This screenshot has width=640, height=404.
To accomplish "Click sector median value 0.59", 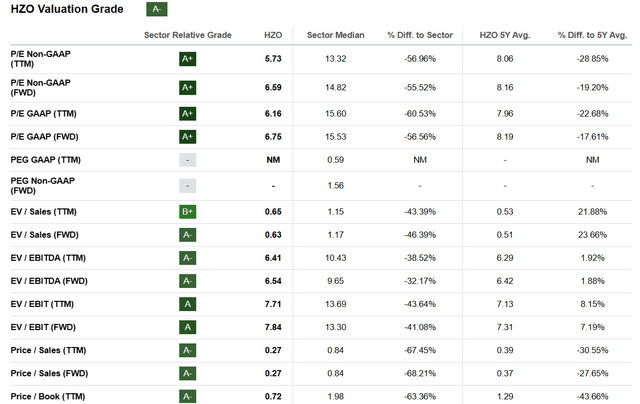I will pyautogui.click(x=336, y=160).
